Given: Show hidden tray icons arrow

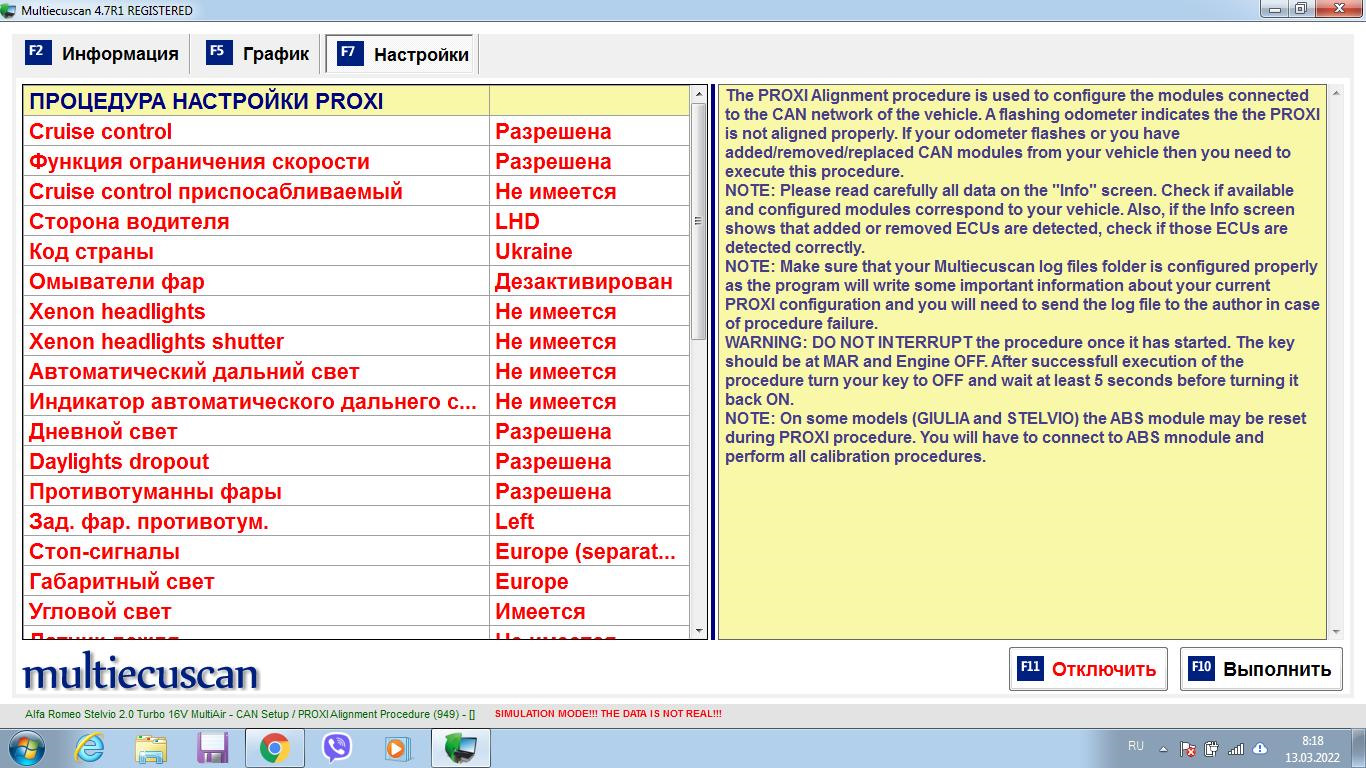Looking at the screenshot, I should tap(1163, 748).
